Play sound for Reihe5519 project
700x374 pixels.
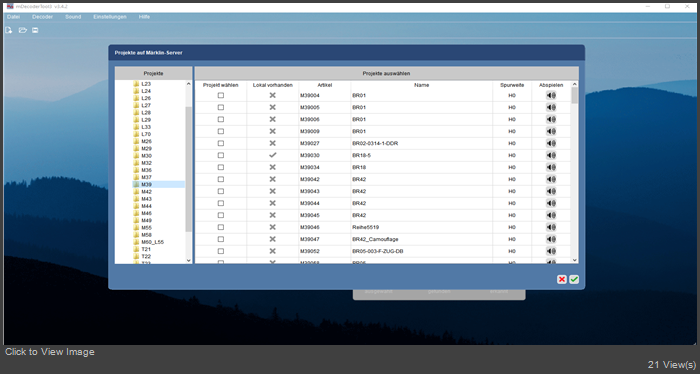coord(551,228)
